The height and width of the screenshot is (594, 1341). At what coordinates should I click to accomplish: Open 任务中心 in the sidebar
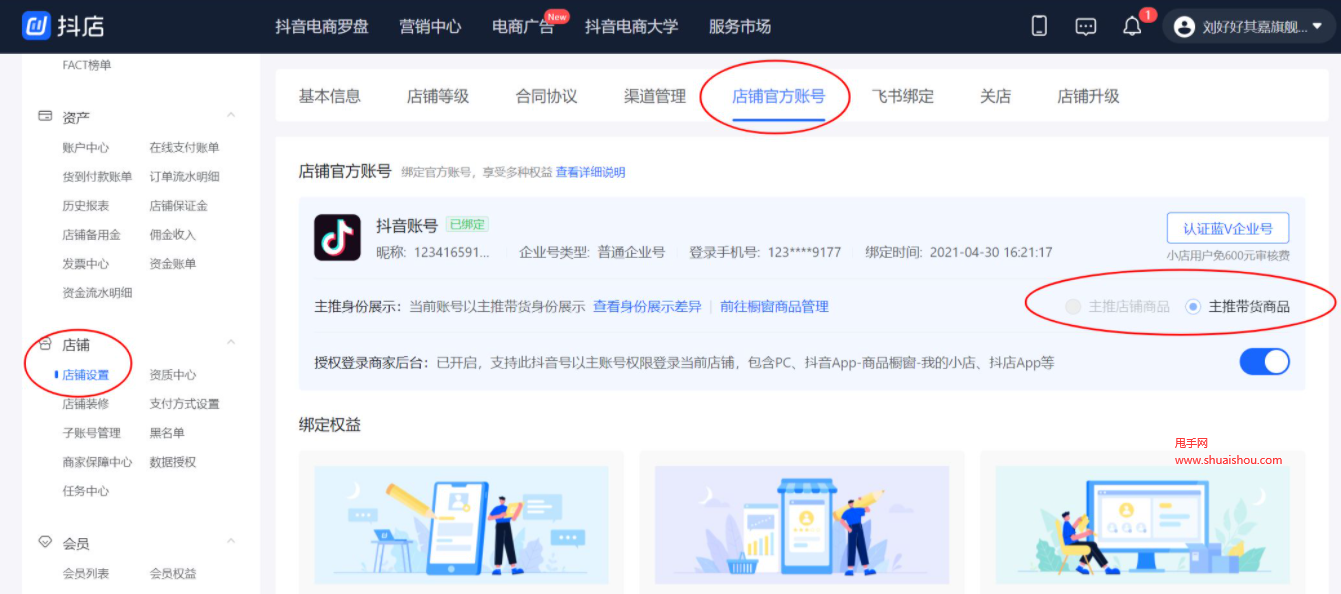click(85, 491)
